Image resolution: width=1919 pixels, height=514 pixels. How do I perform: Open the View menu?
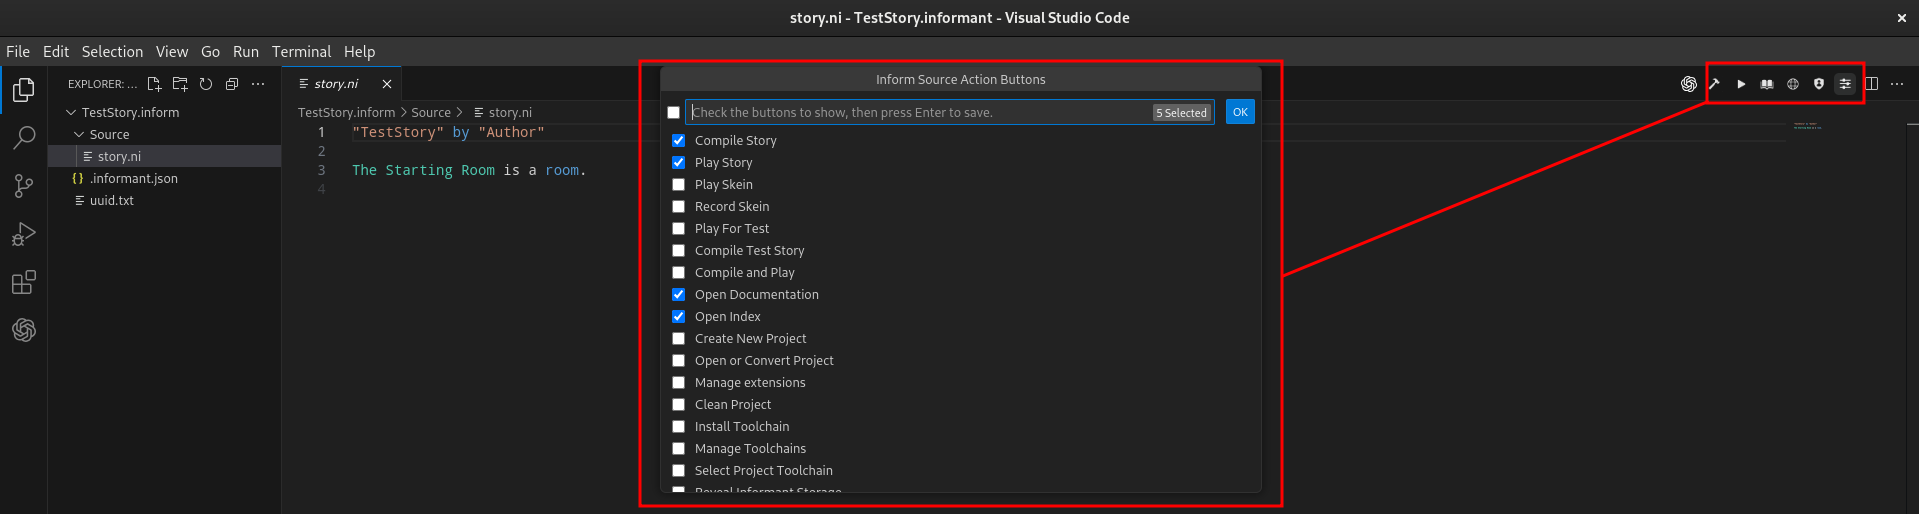pos(172,52)
